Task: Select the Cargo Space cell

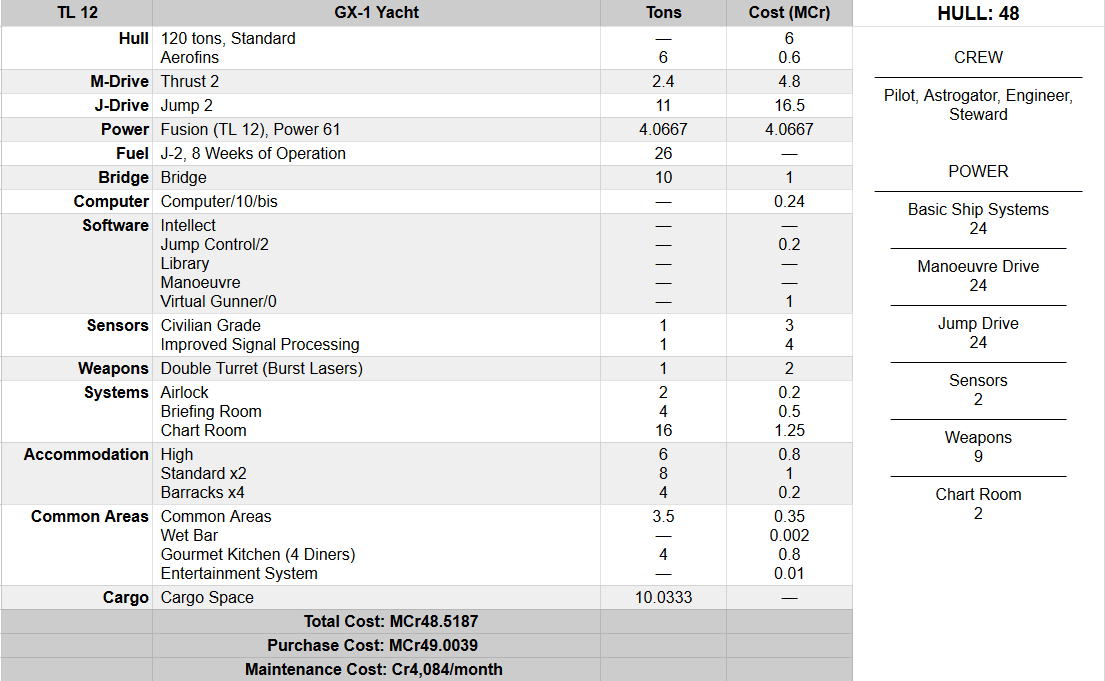Action: (x=207, y=597)
